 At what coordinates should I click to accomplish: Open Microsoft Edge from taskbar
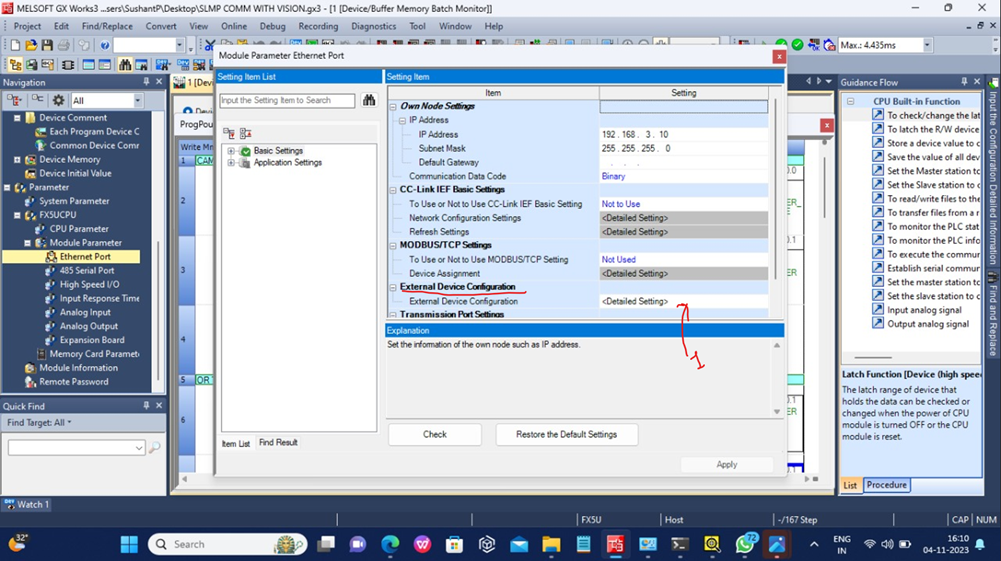click(390, 544)
